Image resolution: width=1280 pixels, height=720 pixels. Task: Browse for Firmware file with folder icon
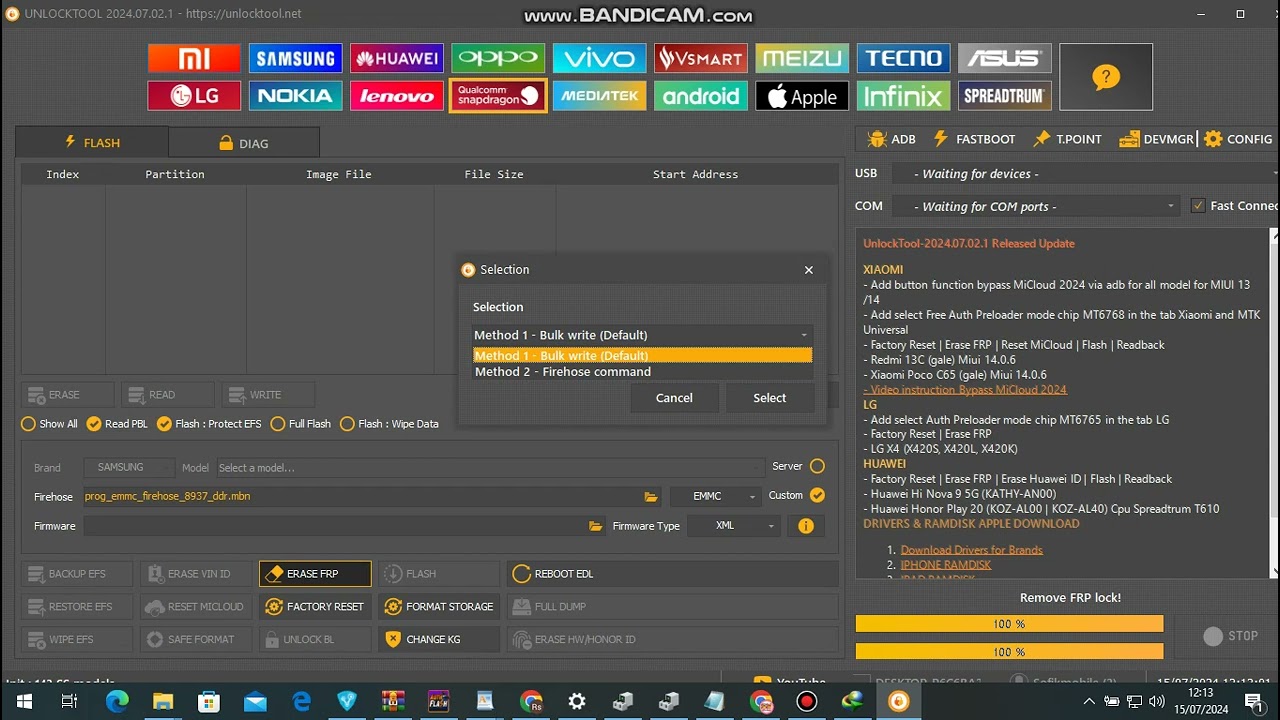pos(596,526)
